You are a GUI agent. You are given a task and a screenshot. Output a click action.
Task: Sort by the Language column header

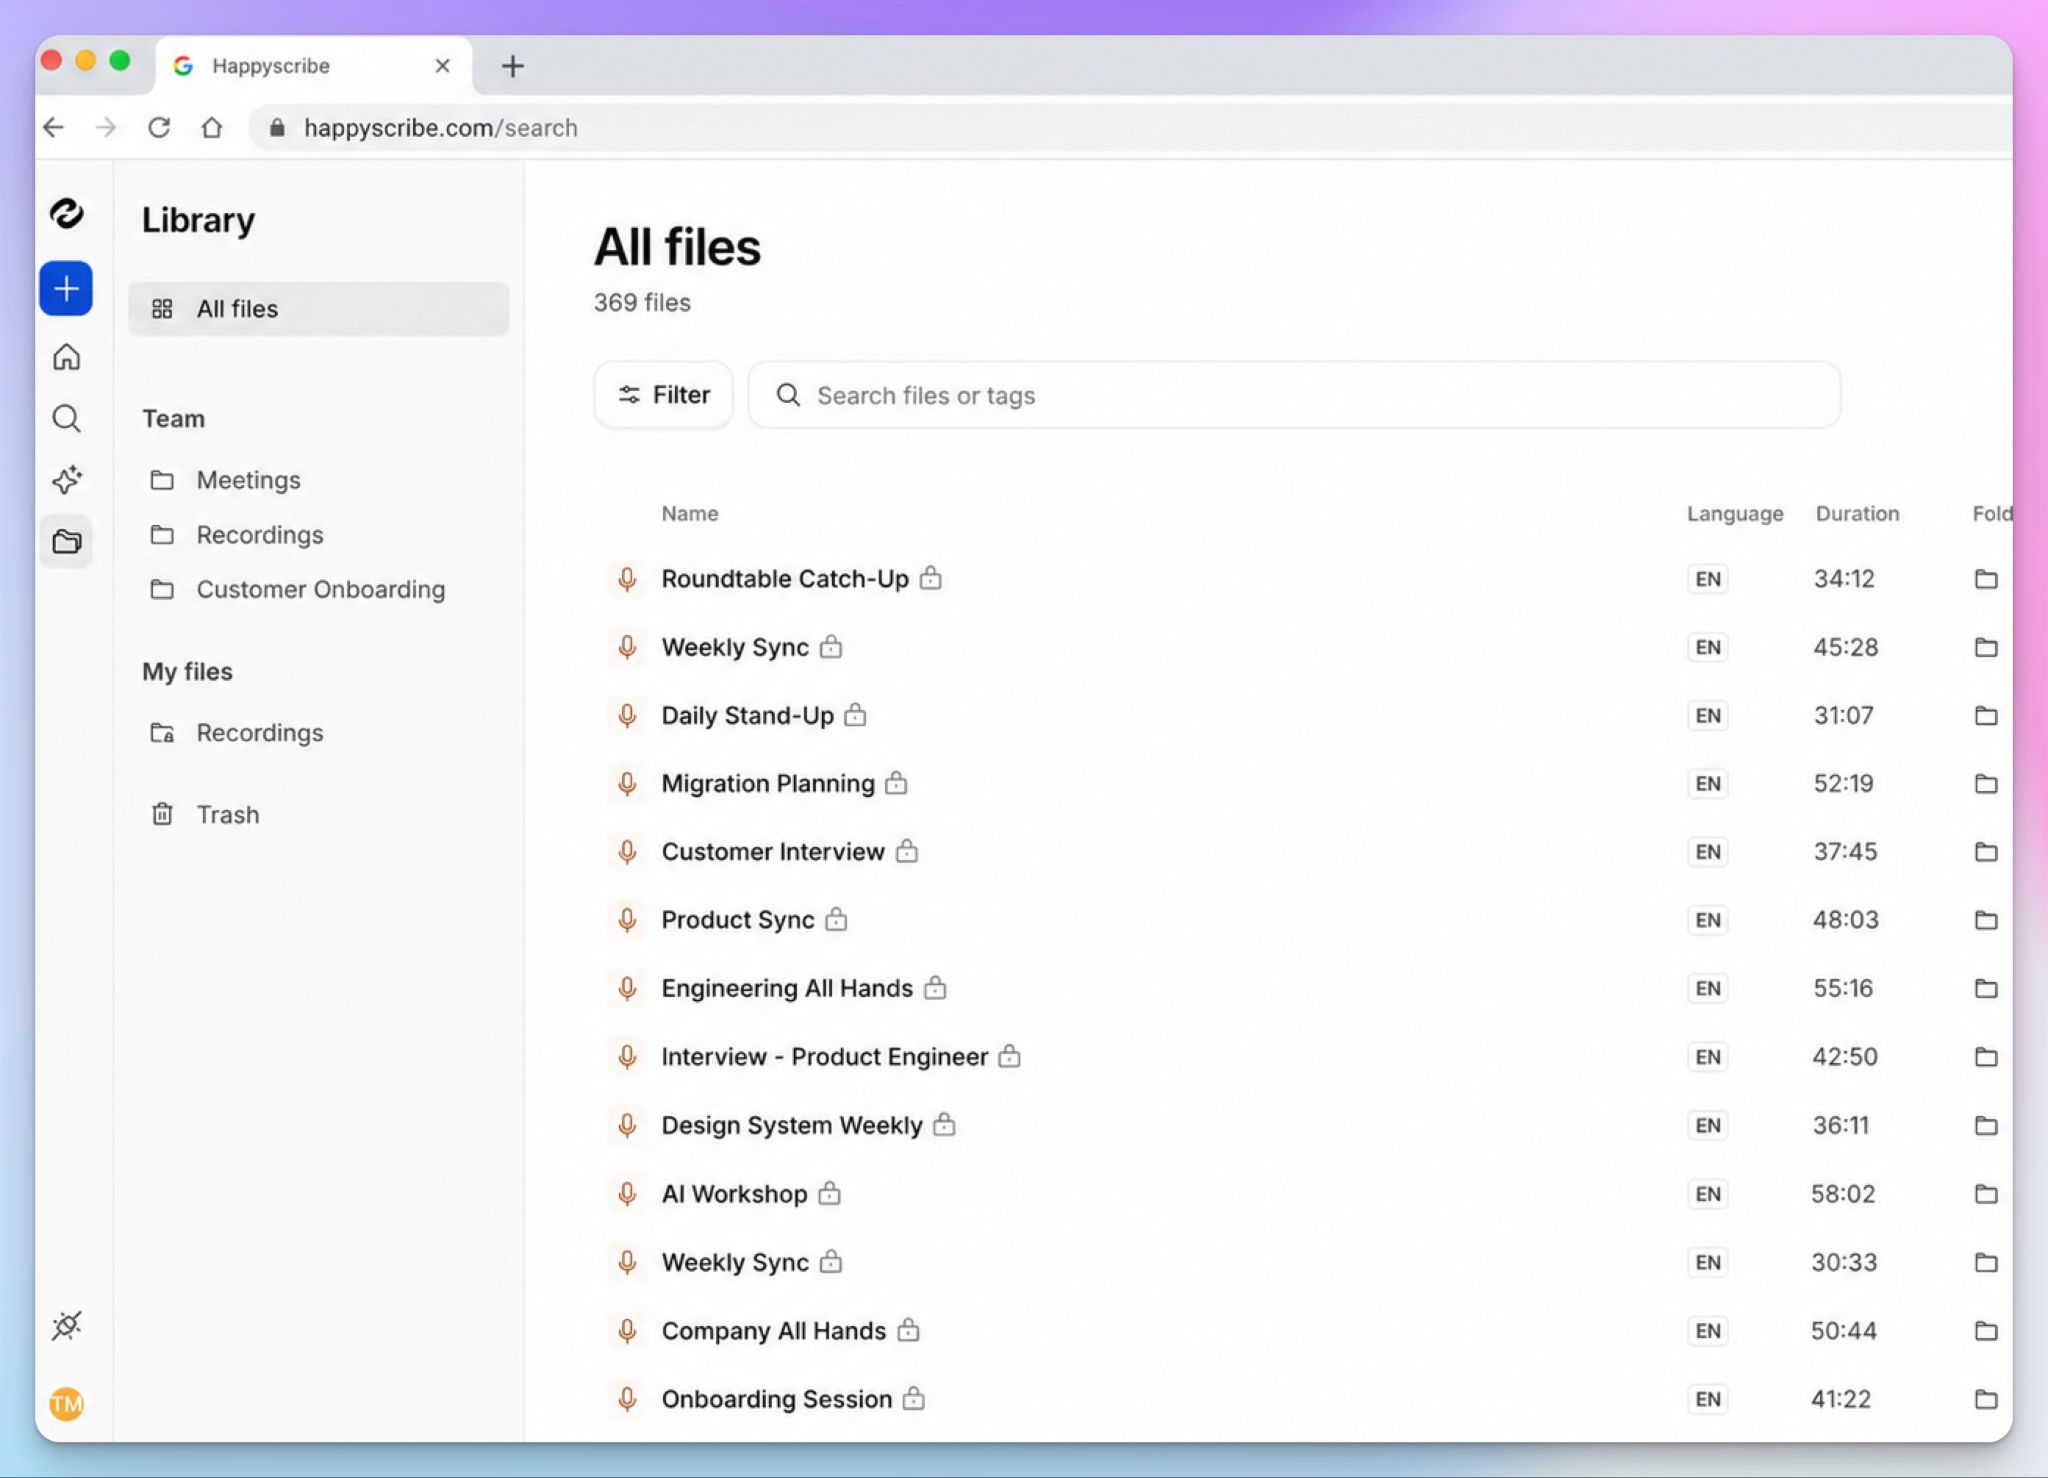pyautogui.click(x=1735, y=514)
